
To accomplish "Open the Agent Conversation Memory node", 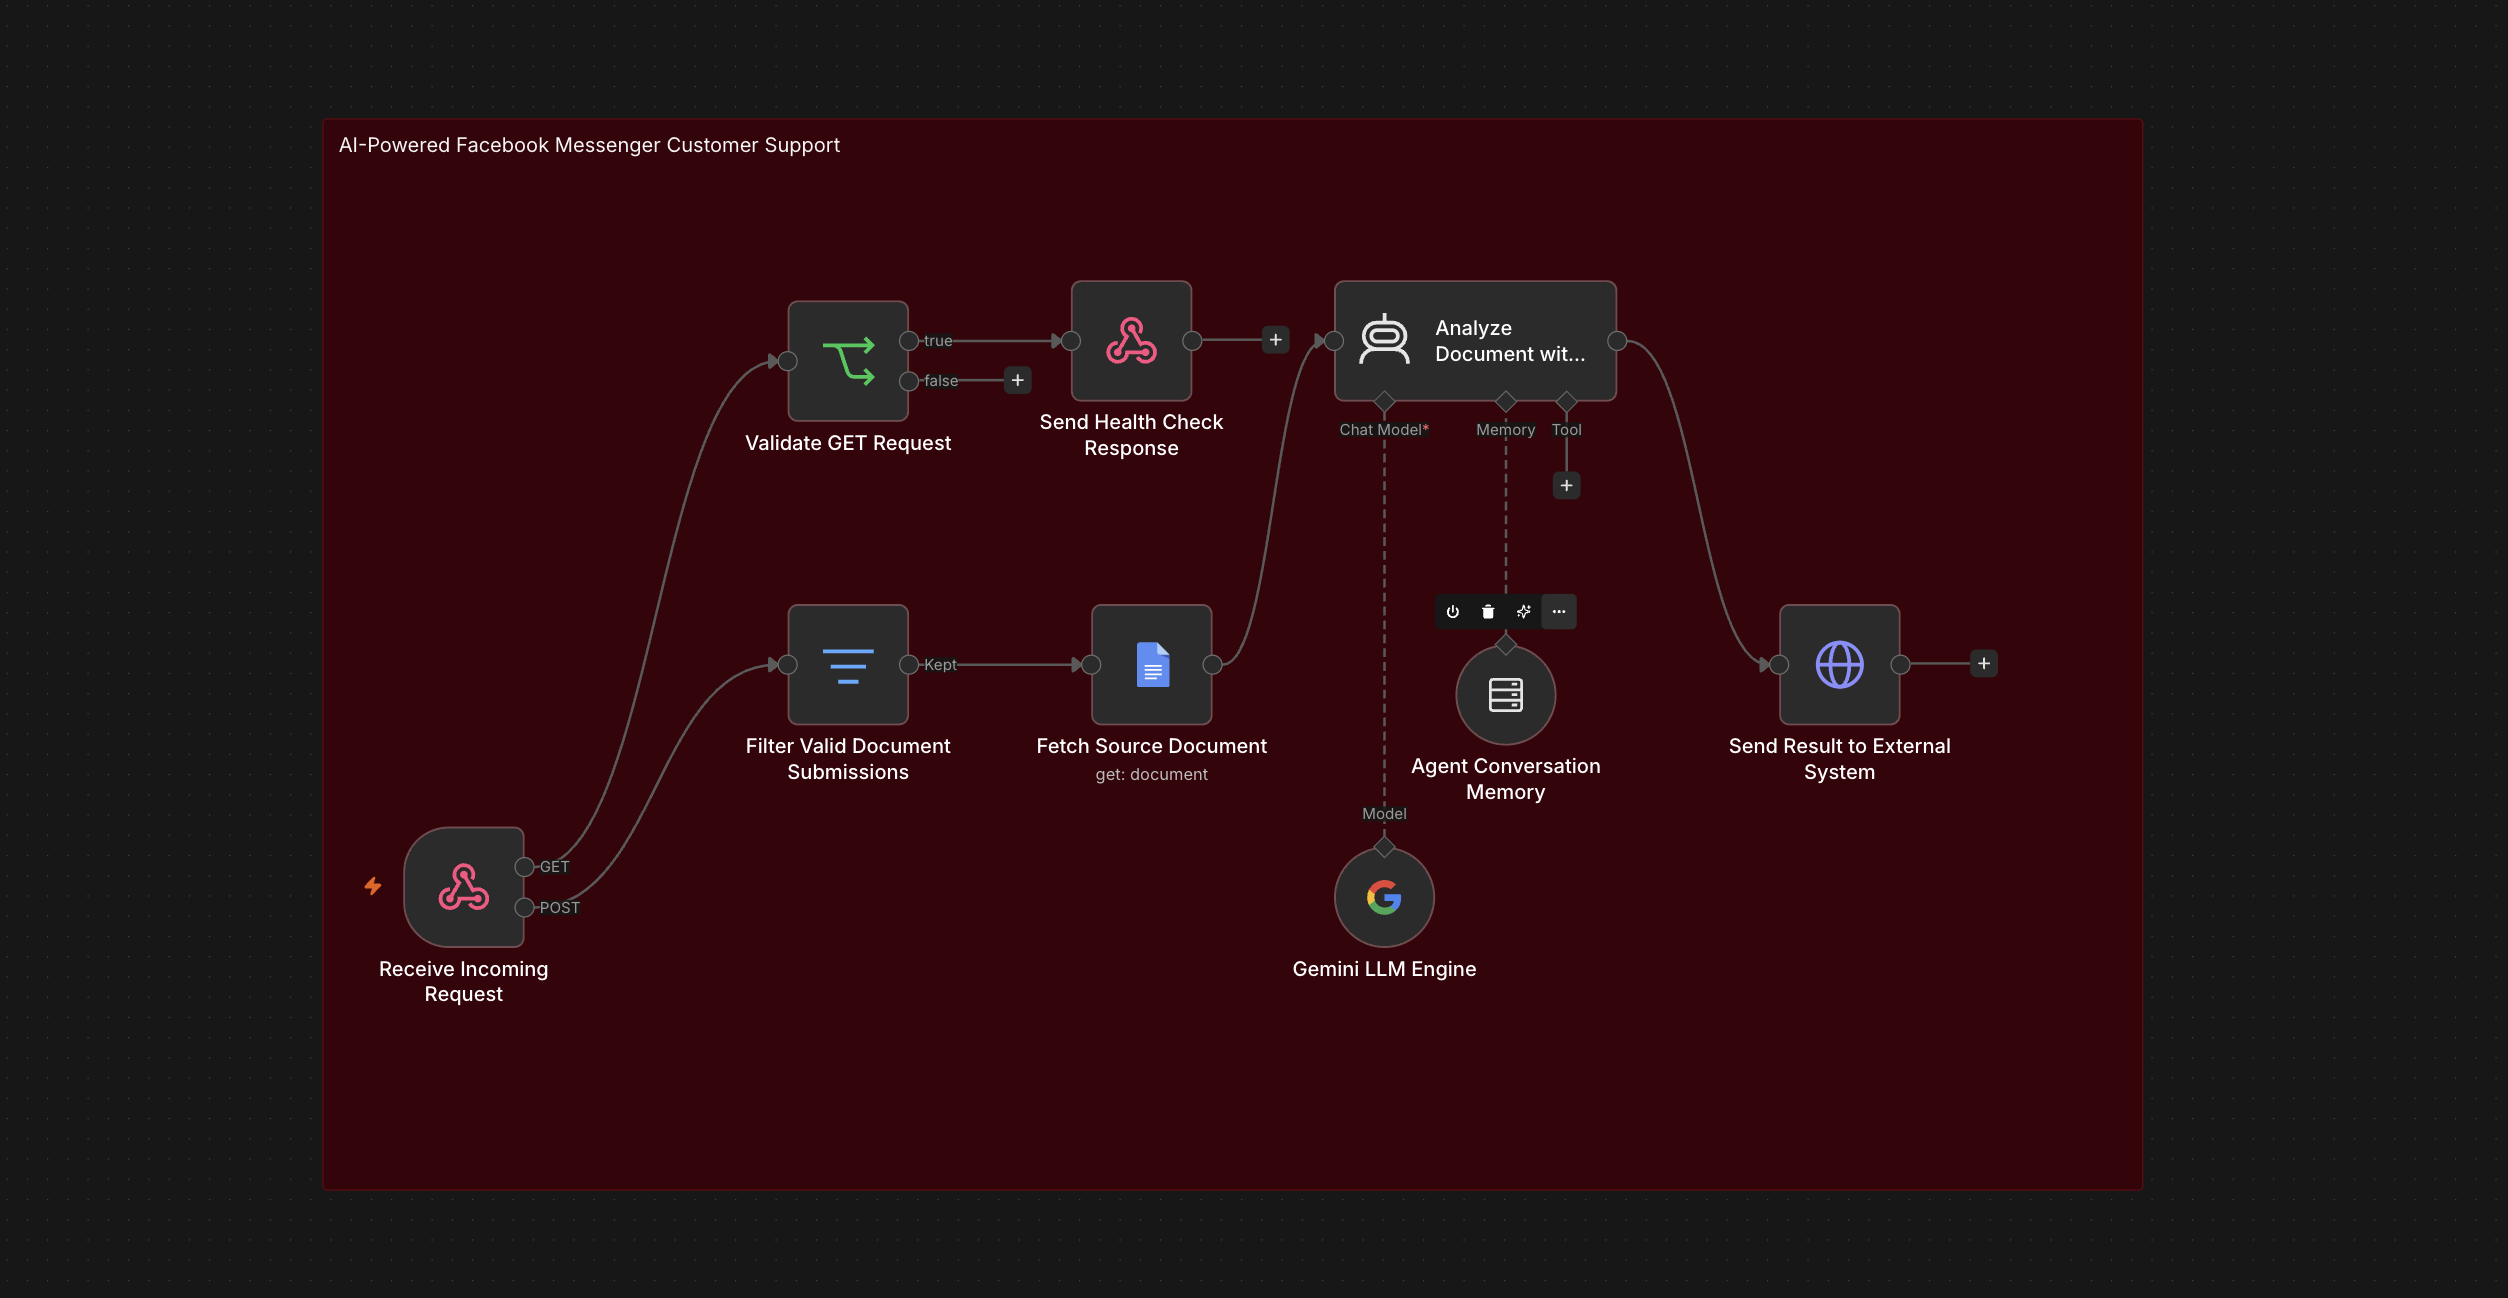I will 1505,694.
